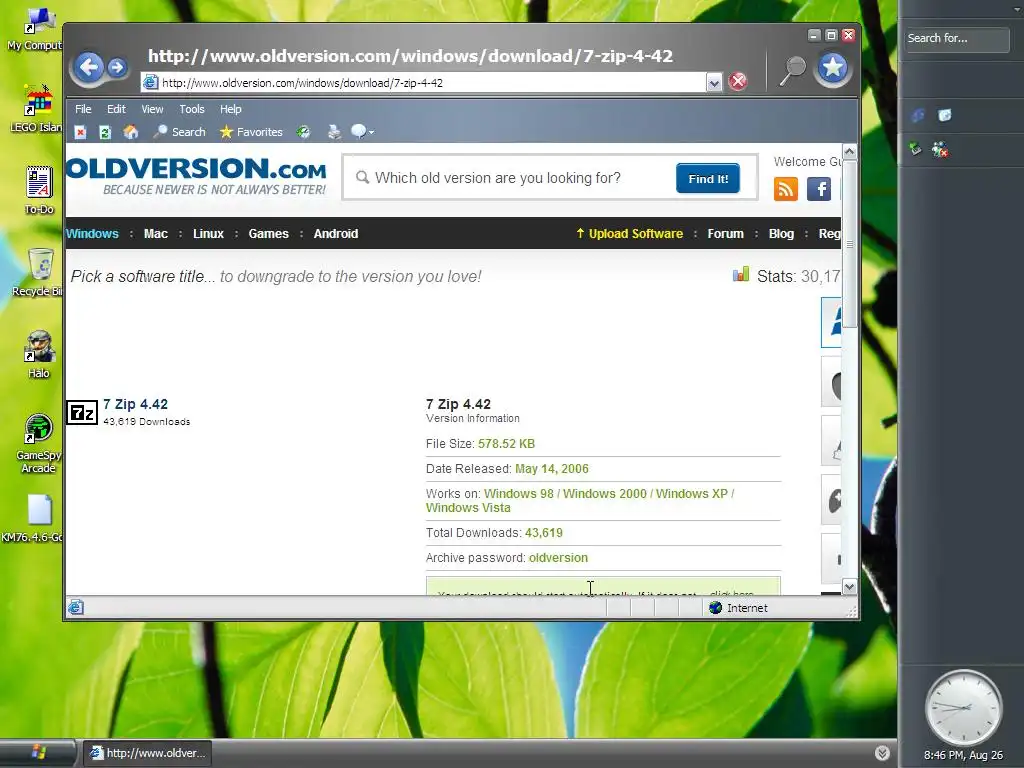The width and height of the screenshot is (1024, 768).
Task: Click the date May 14, 2006
Action: [552, 469]
